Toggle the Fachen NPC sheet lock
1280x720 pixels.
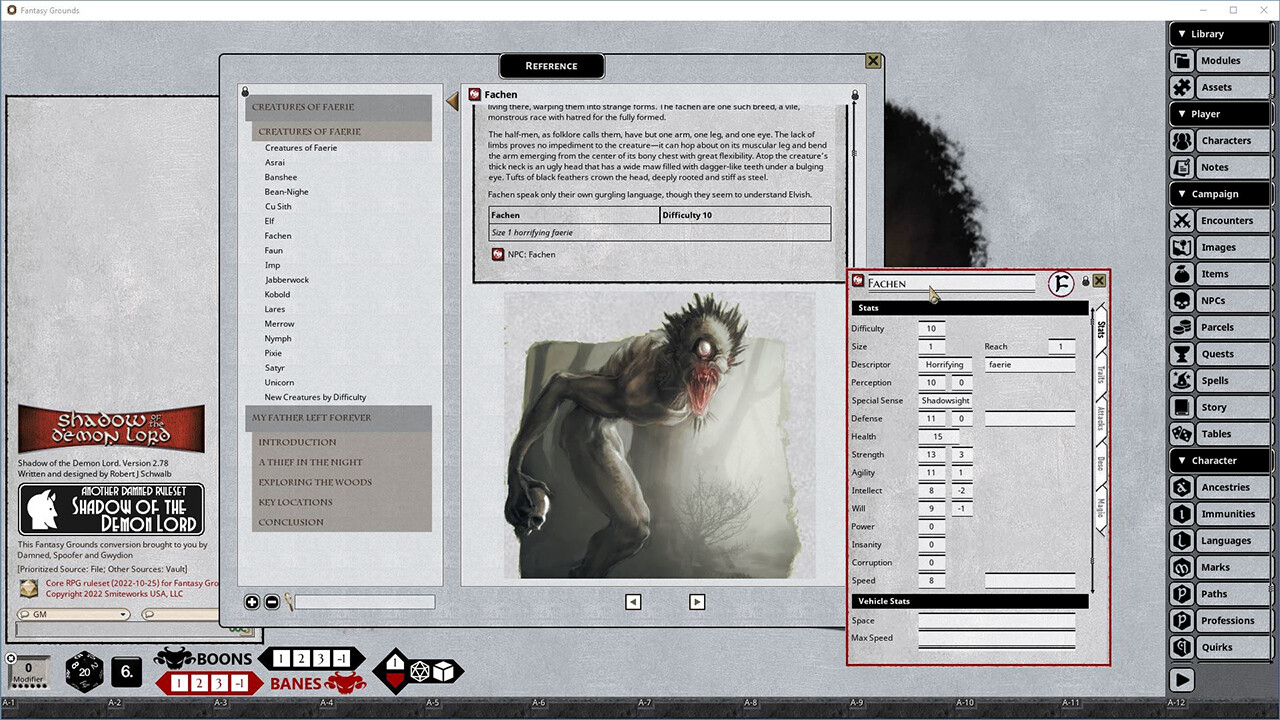coord(1085,282)
